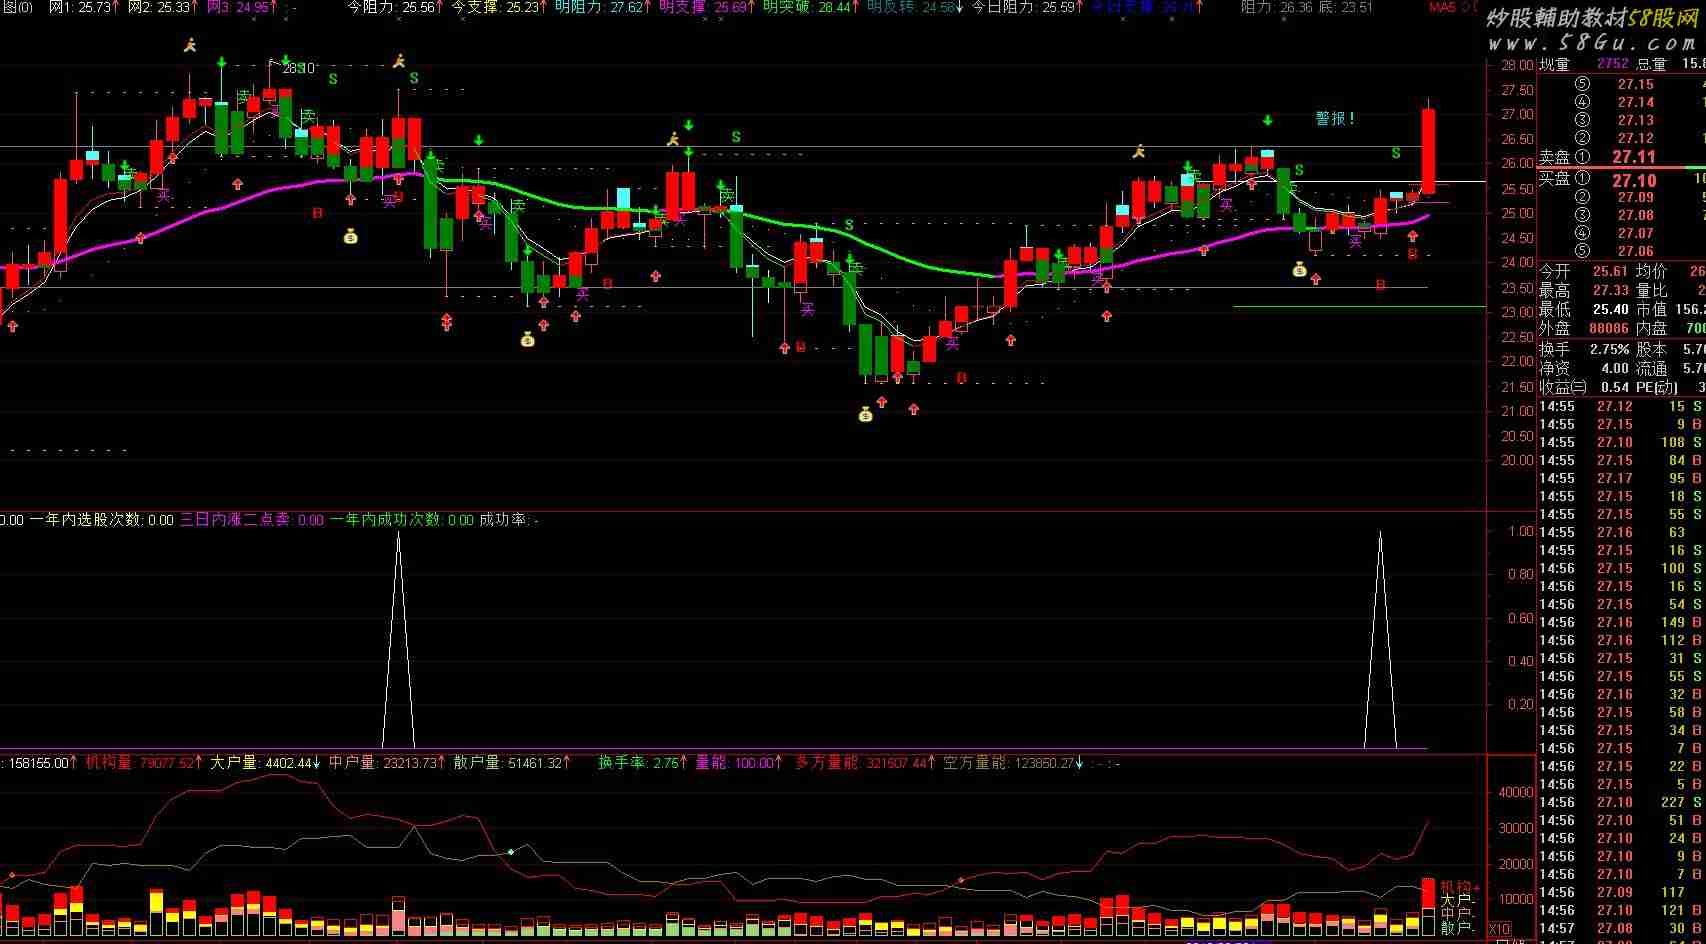Click the 换手 turnover rate 2.75% value

point(1612,349)
